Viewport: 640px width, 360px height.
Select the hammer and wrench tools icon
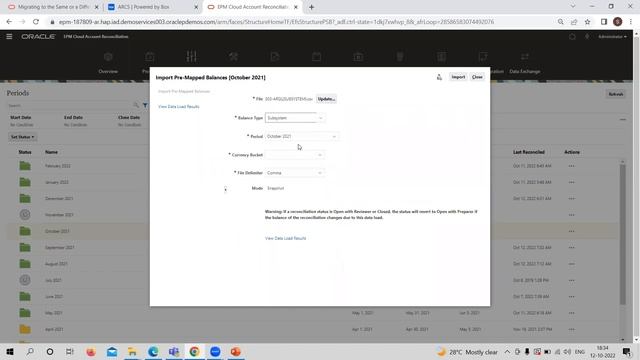coord(233,57)
